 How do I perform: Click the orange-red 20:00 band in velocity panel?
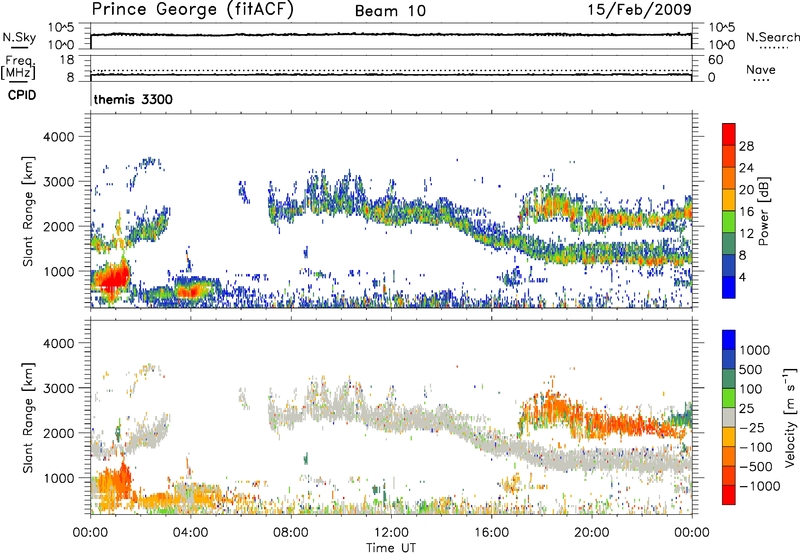[x=633, y=426]
